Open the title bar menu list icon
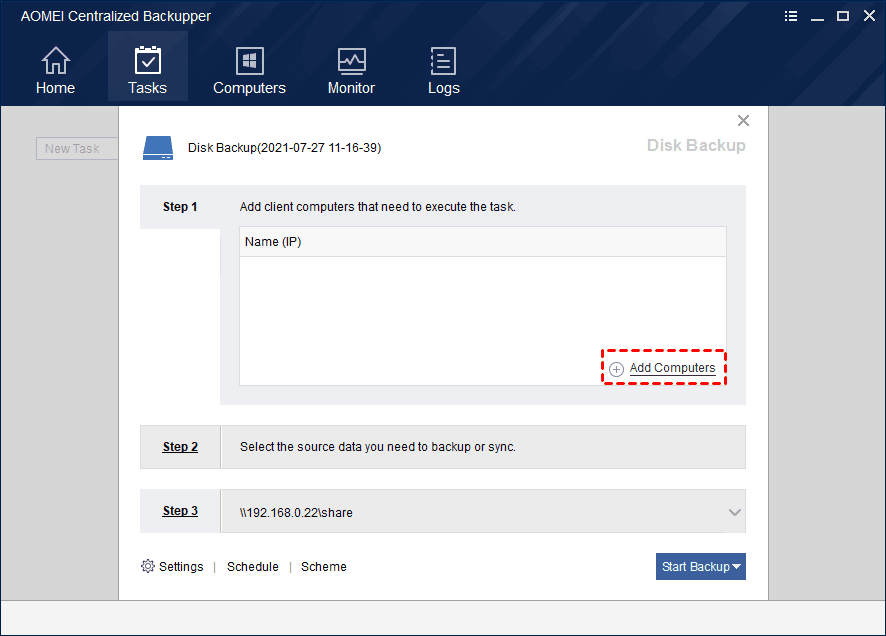 point(791,16)
